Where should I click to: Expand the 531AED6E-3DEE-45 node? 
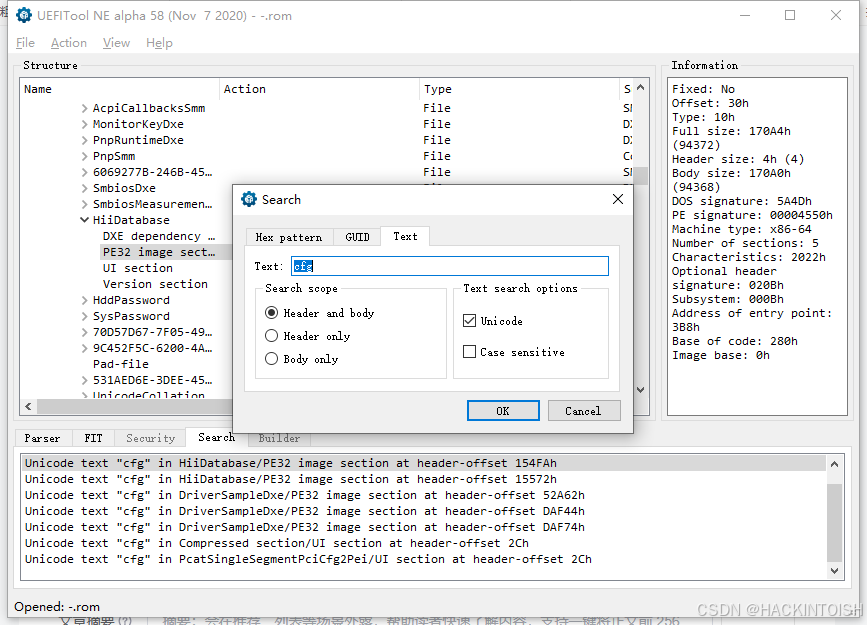tap(85, 381)
